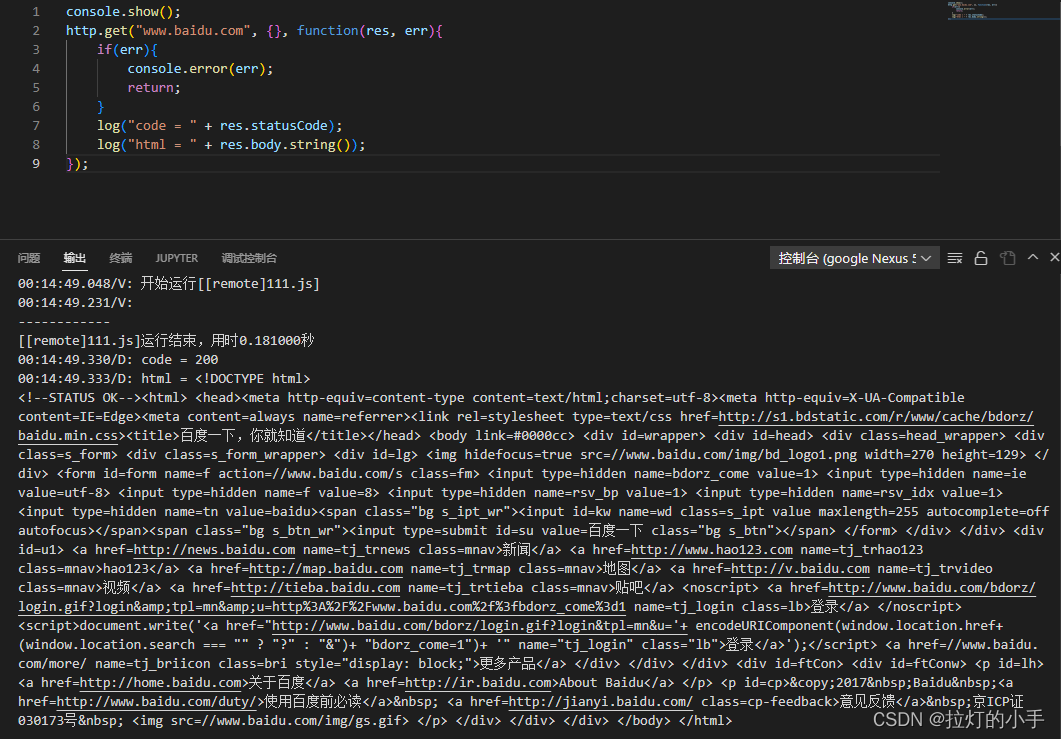The image size is (1061, 739).
Task: Place cursor on the console.show(); line
Action: click(123, 12)
